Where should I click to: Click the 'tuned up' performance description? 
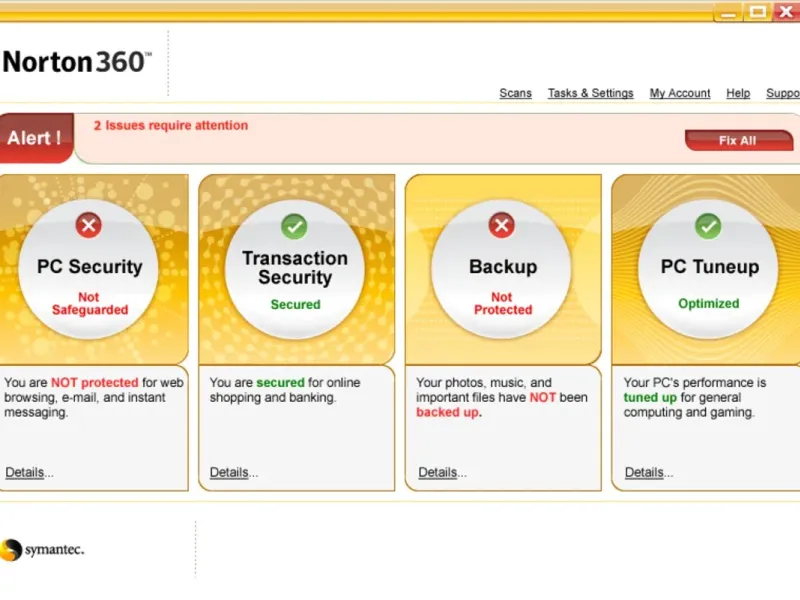[695, 397]
